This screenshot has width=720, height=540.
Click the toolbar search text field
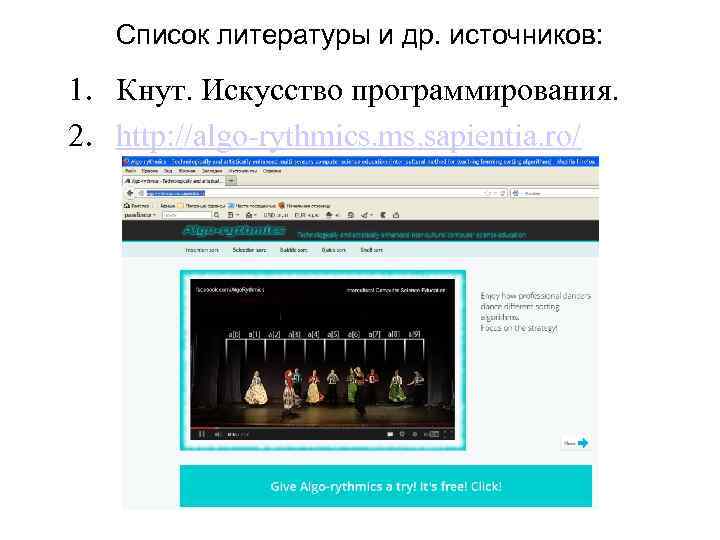pos(186,215)
